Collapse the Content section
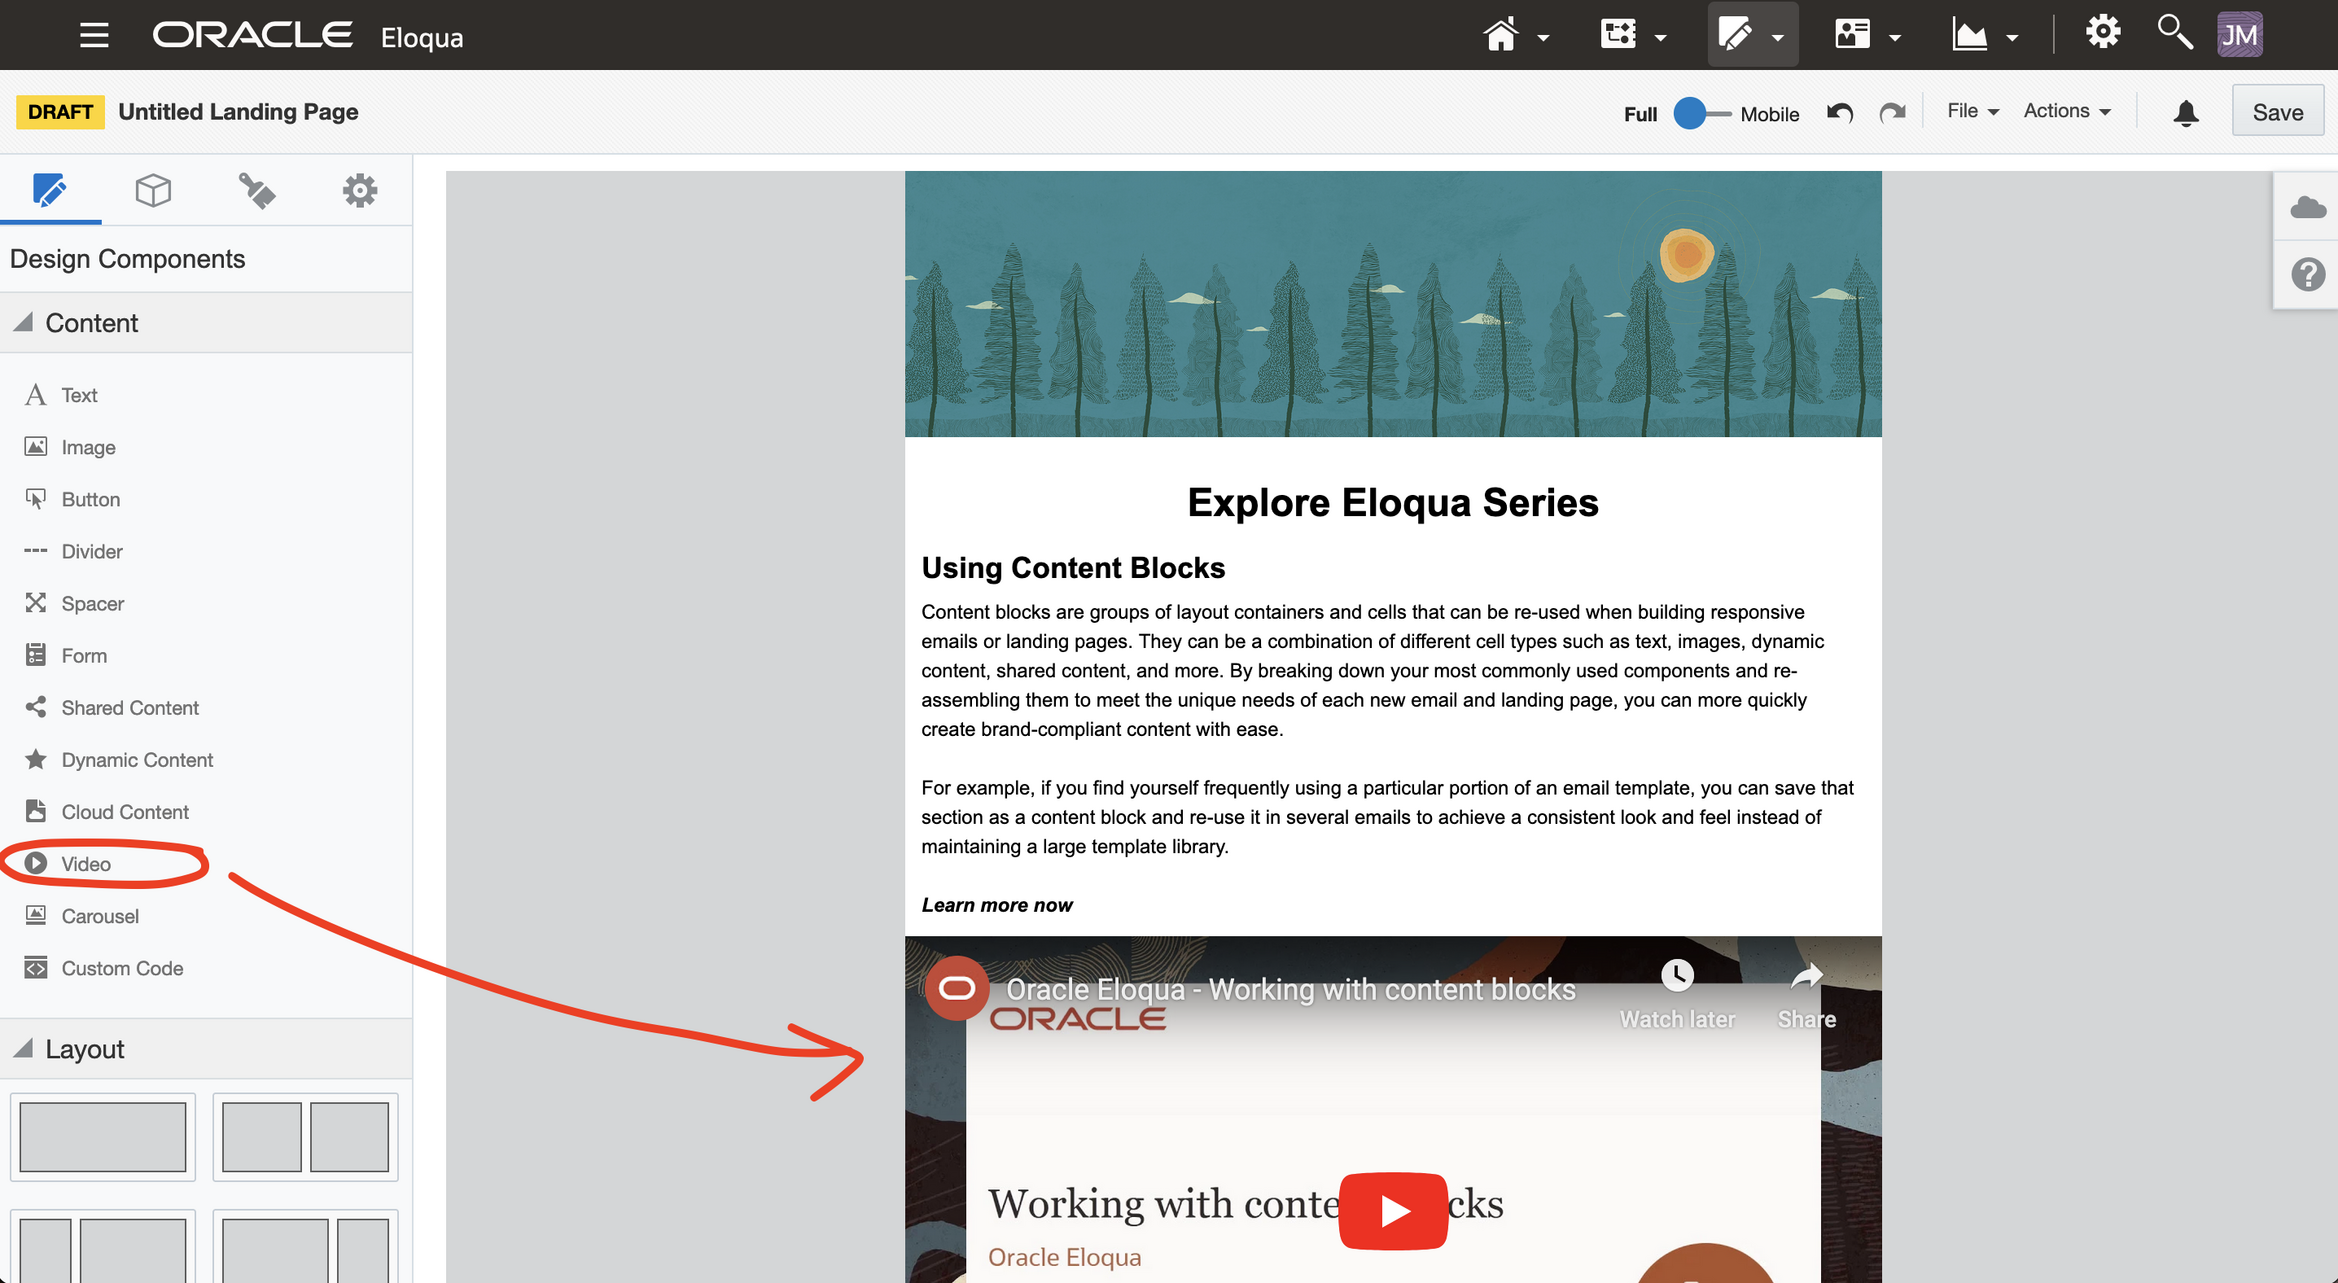 tap(24, 323)
